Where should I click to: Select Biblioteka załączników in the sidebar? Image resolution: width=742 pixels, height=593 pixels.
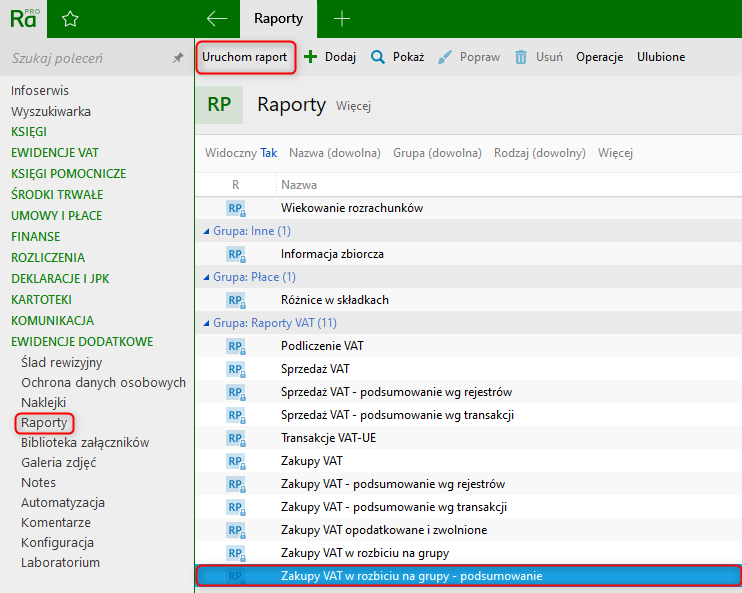tap(85, 443)
